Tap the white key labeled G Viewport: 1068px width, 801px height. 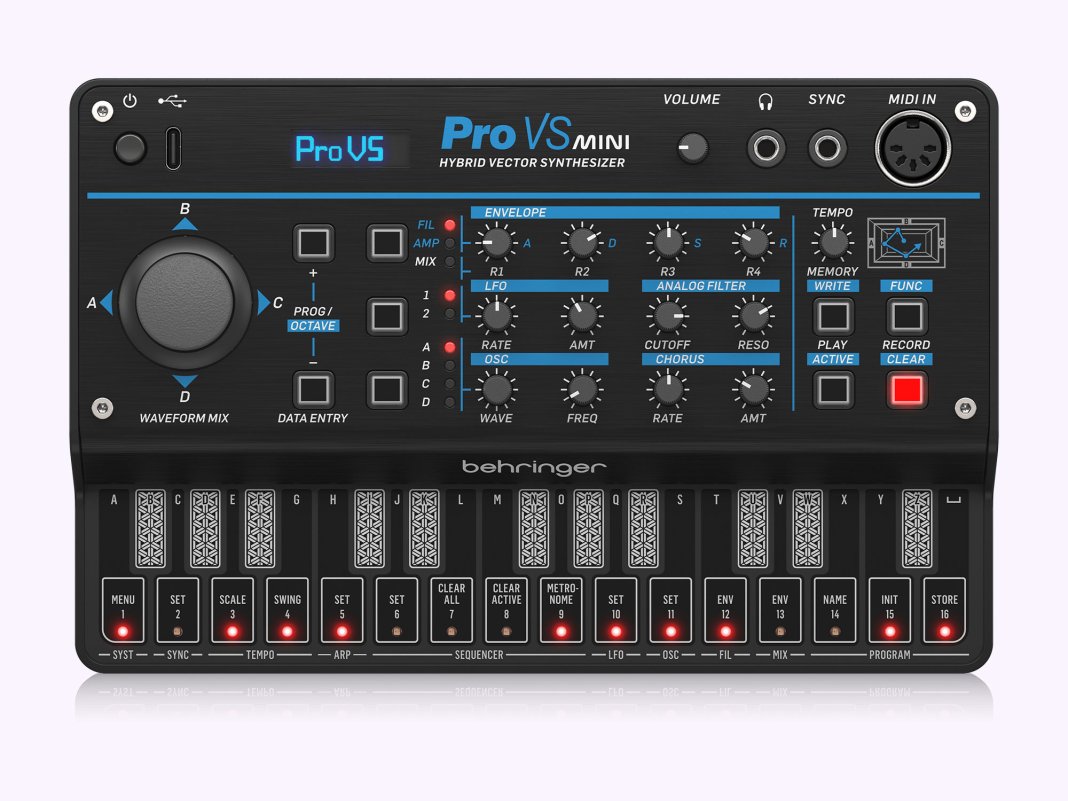click(x=296, y=530)
